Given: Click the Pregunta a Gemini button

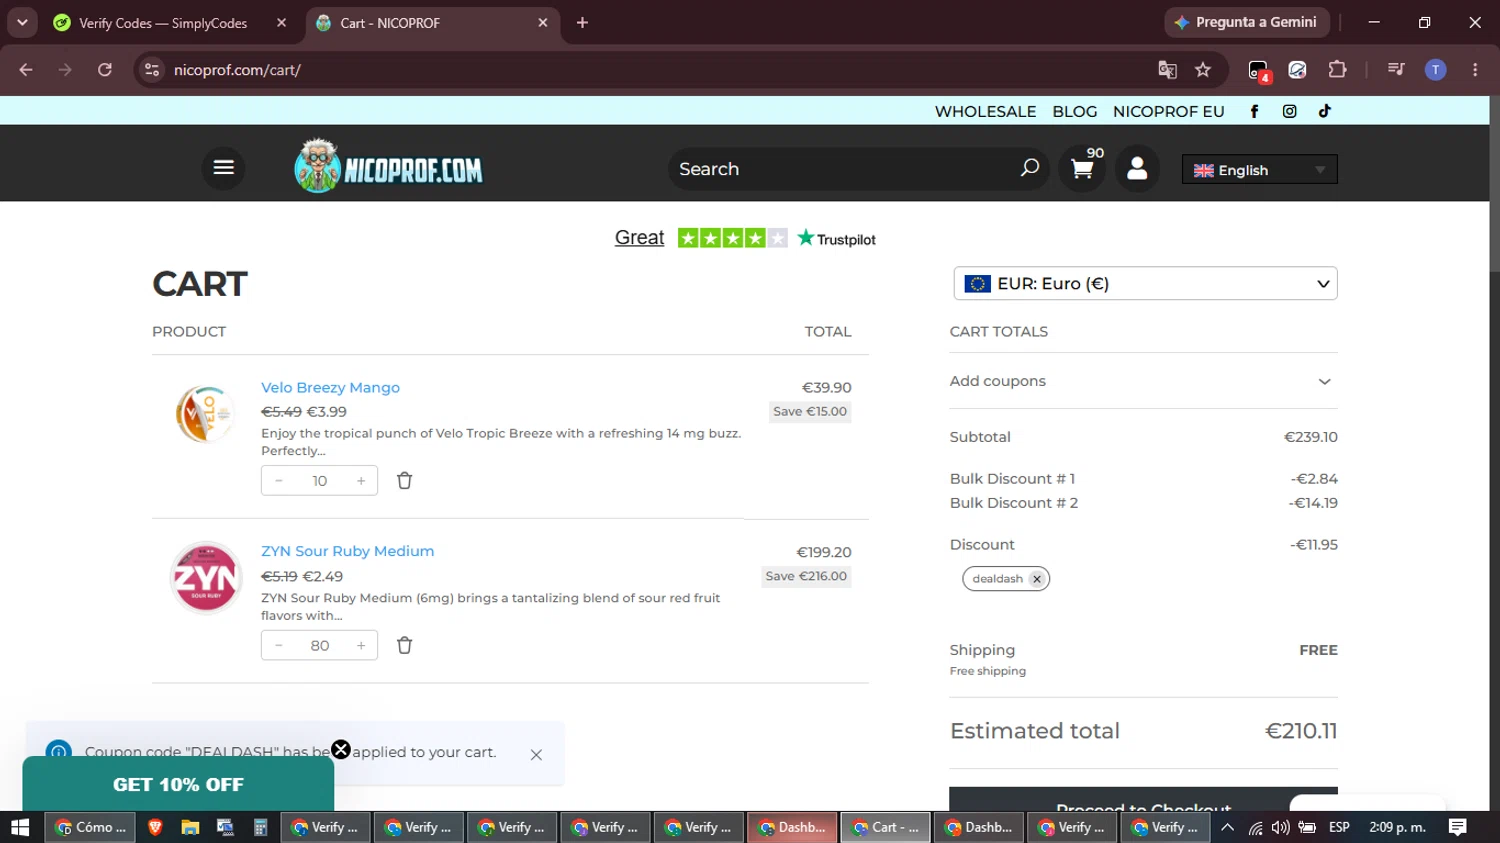Looking at the screenshot, I should tap(1247, 22).
